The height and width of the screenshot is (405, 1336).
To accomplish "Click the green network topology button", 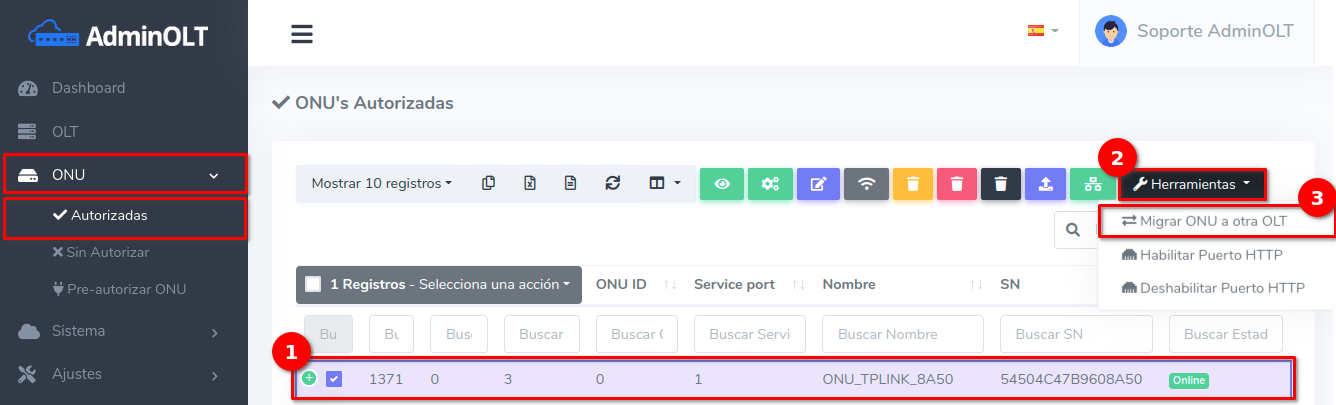I will click(1093, 184).
